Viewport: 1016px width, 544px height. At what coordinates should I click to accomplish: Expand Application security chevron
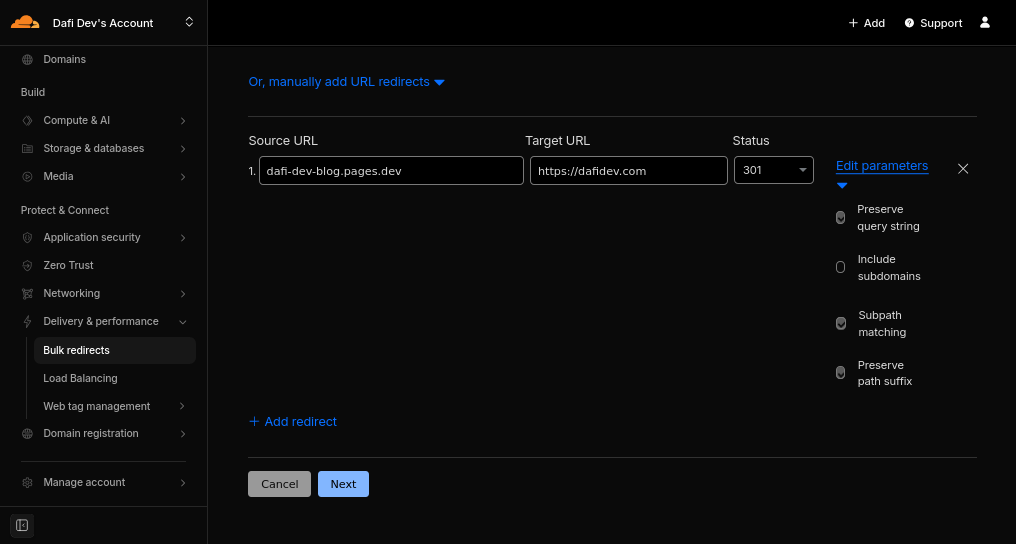click(x=183, y=238)
